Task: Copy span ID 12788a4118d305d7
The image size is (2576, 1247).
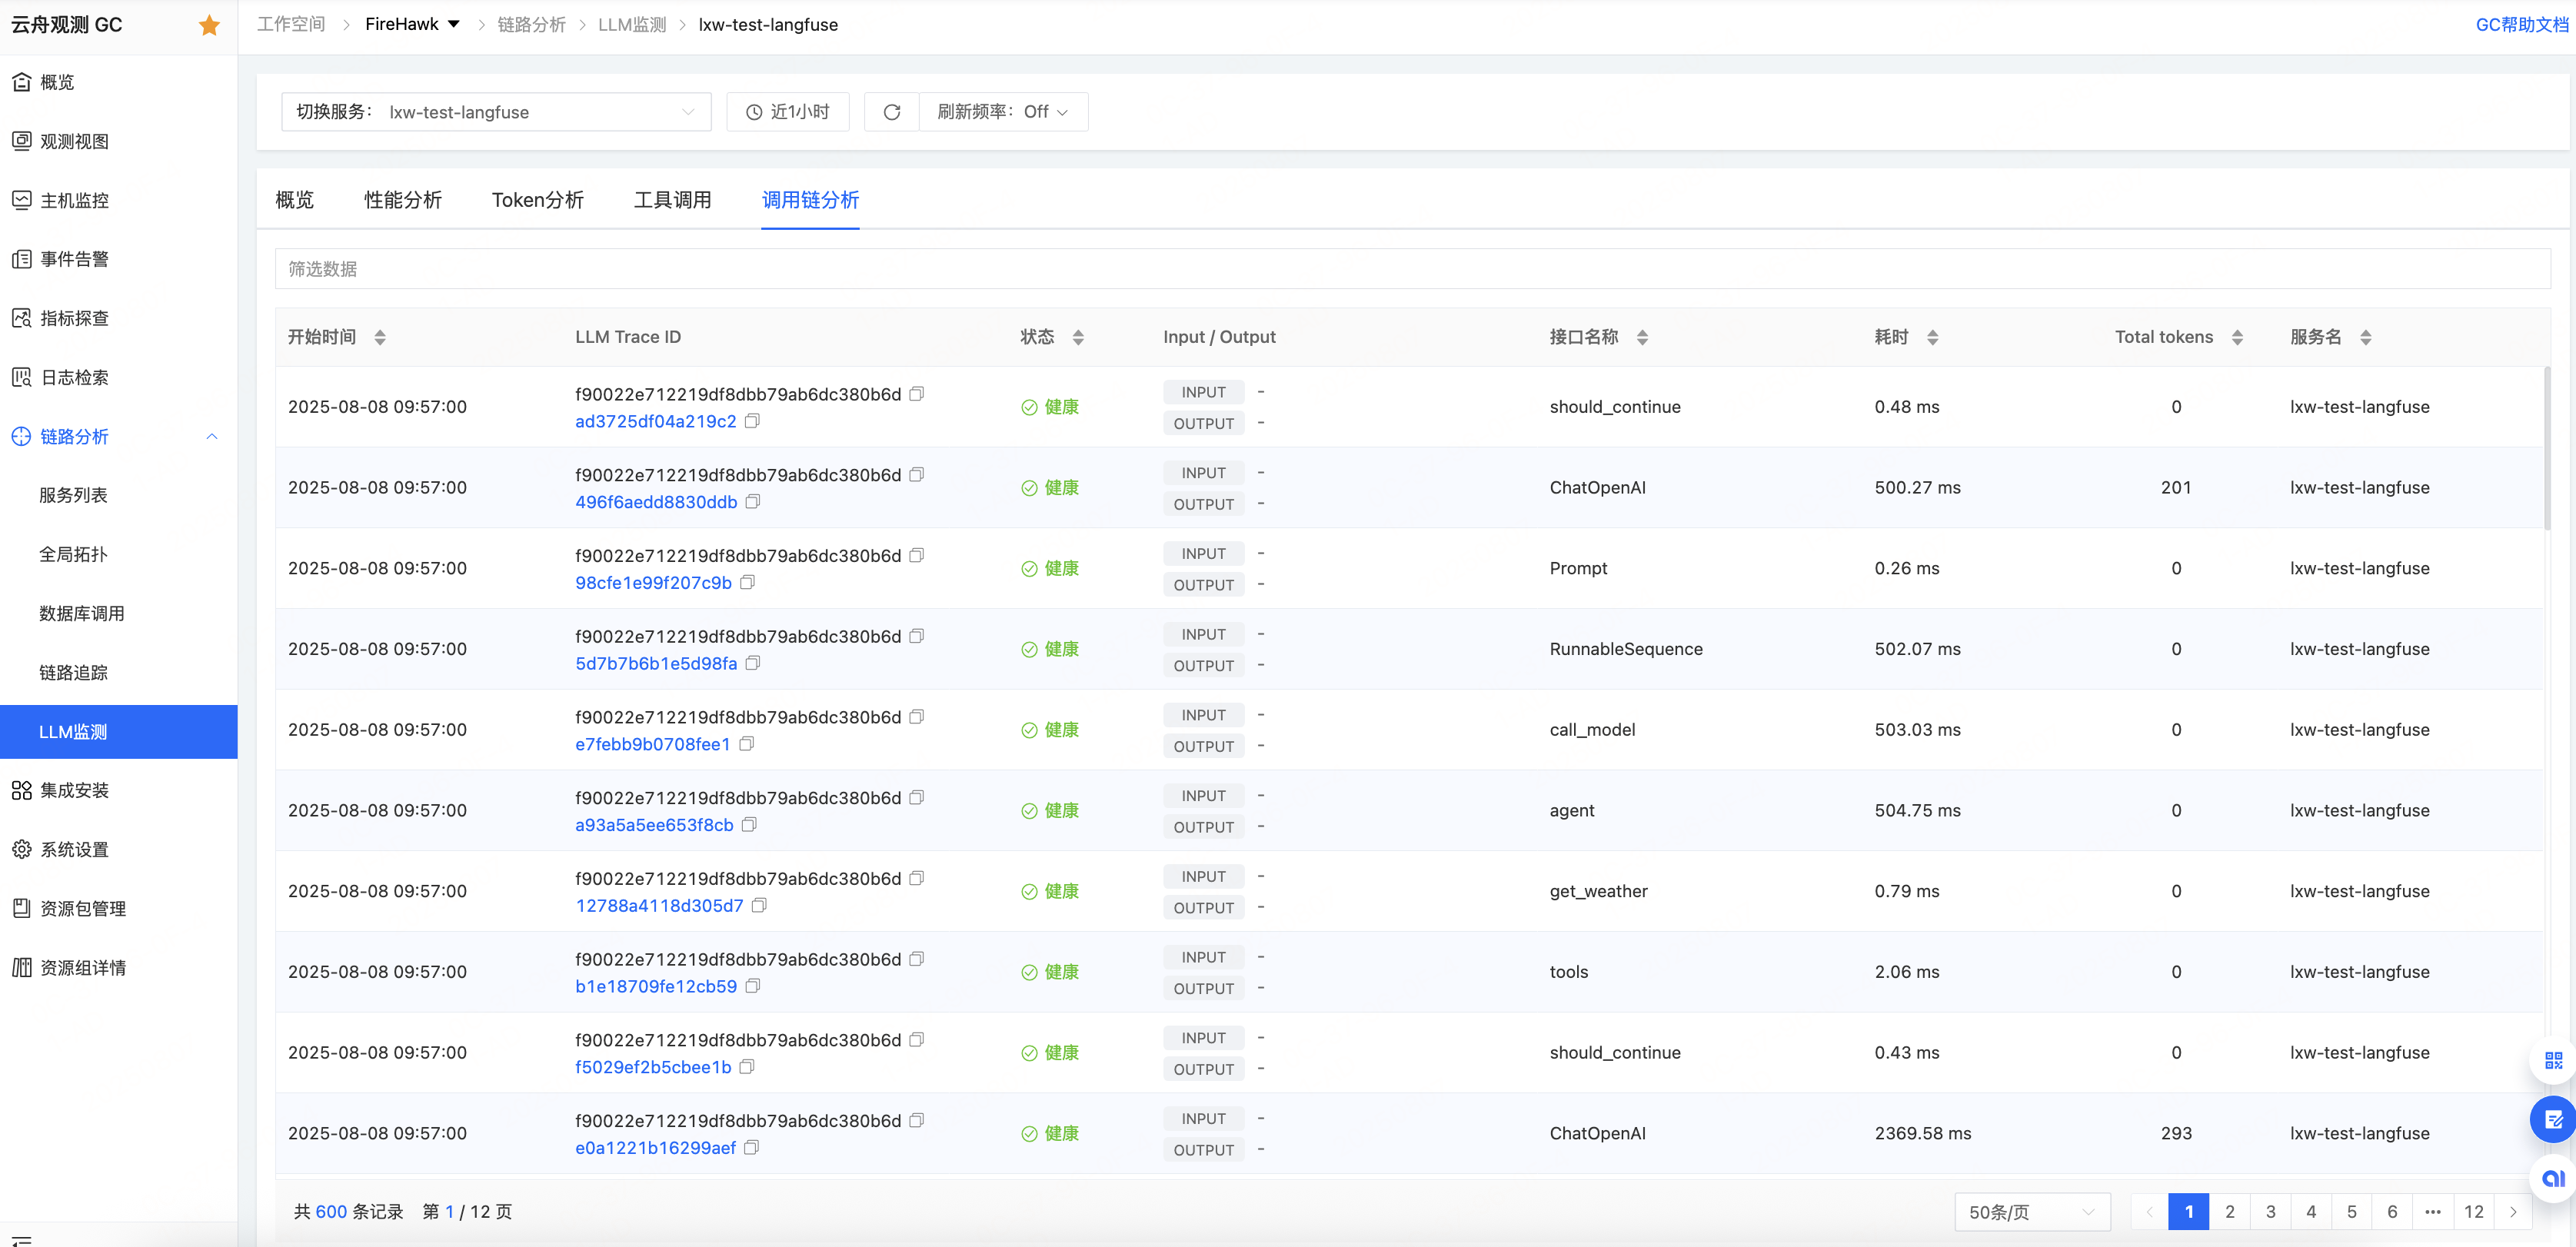Action: (759, 905)
